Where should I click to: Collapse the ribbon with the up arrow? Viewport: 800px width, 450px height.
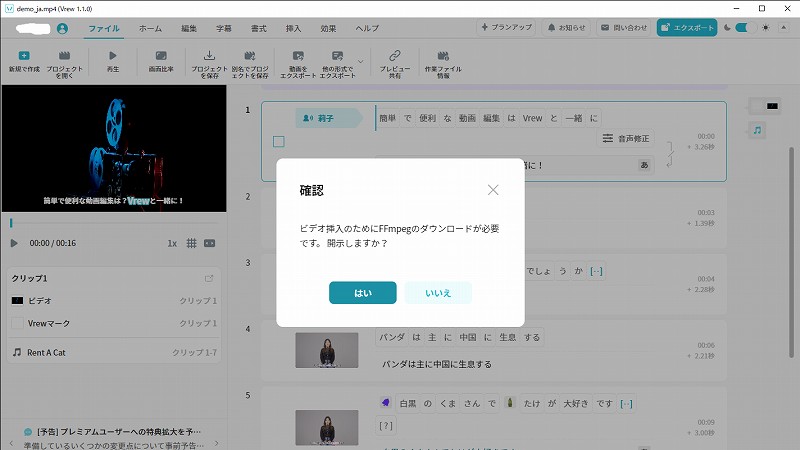[x=784, y=28]
